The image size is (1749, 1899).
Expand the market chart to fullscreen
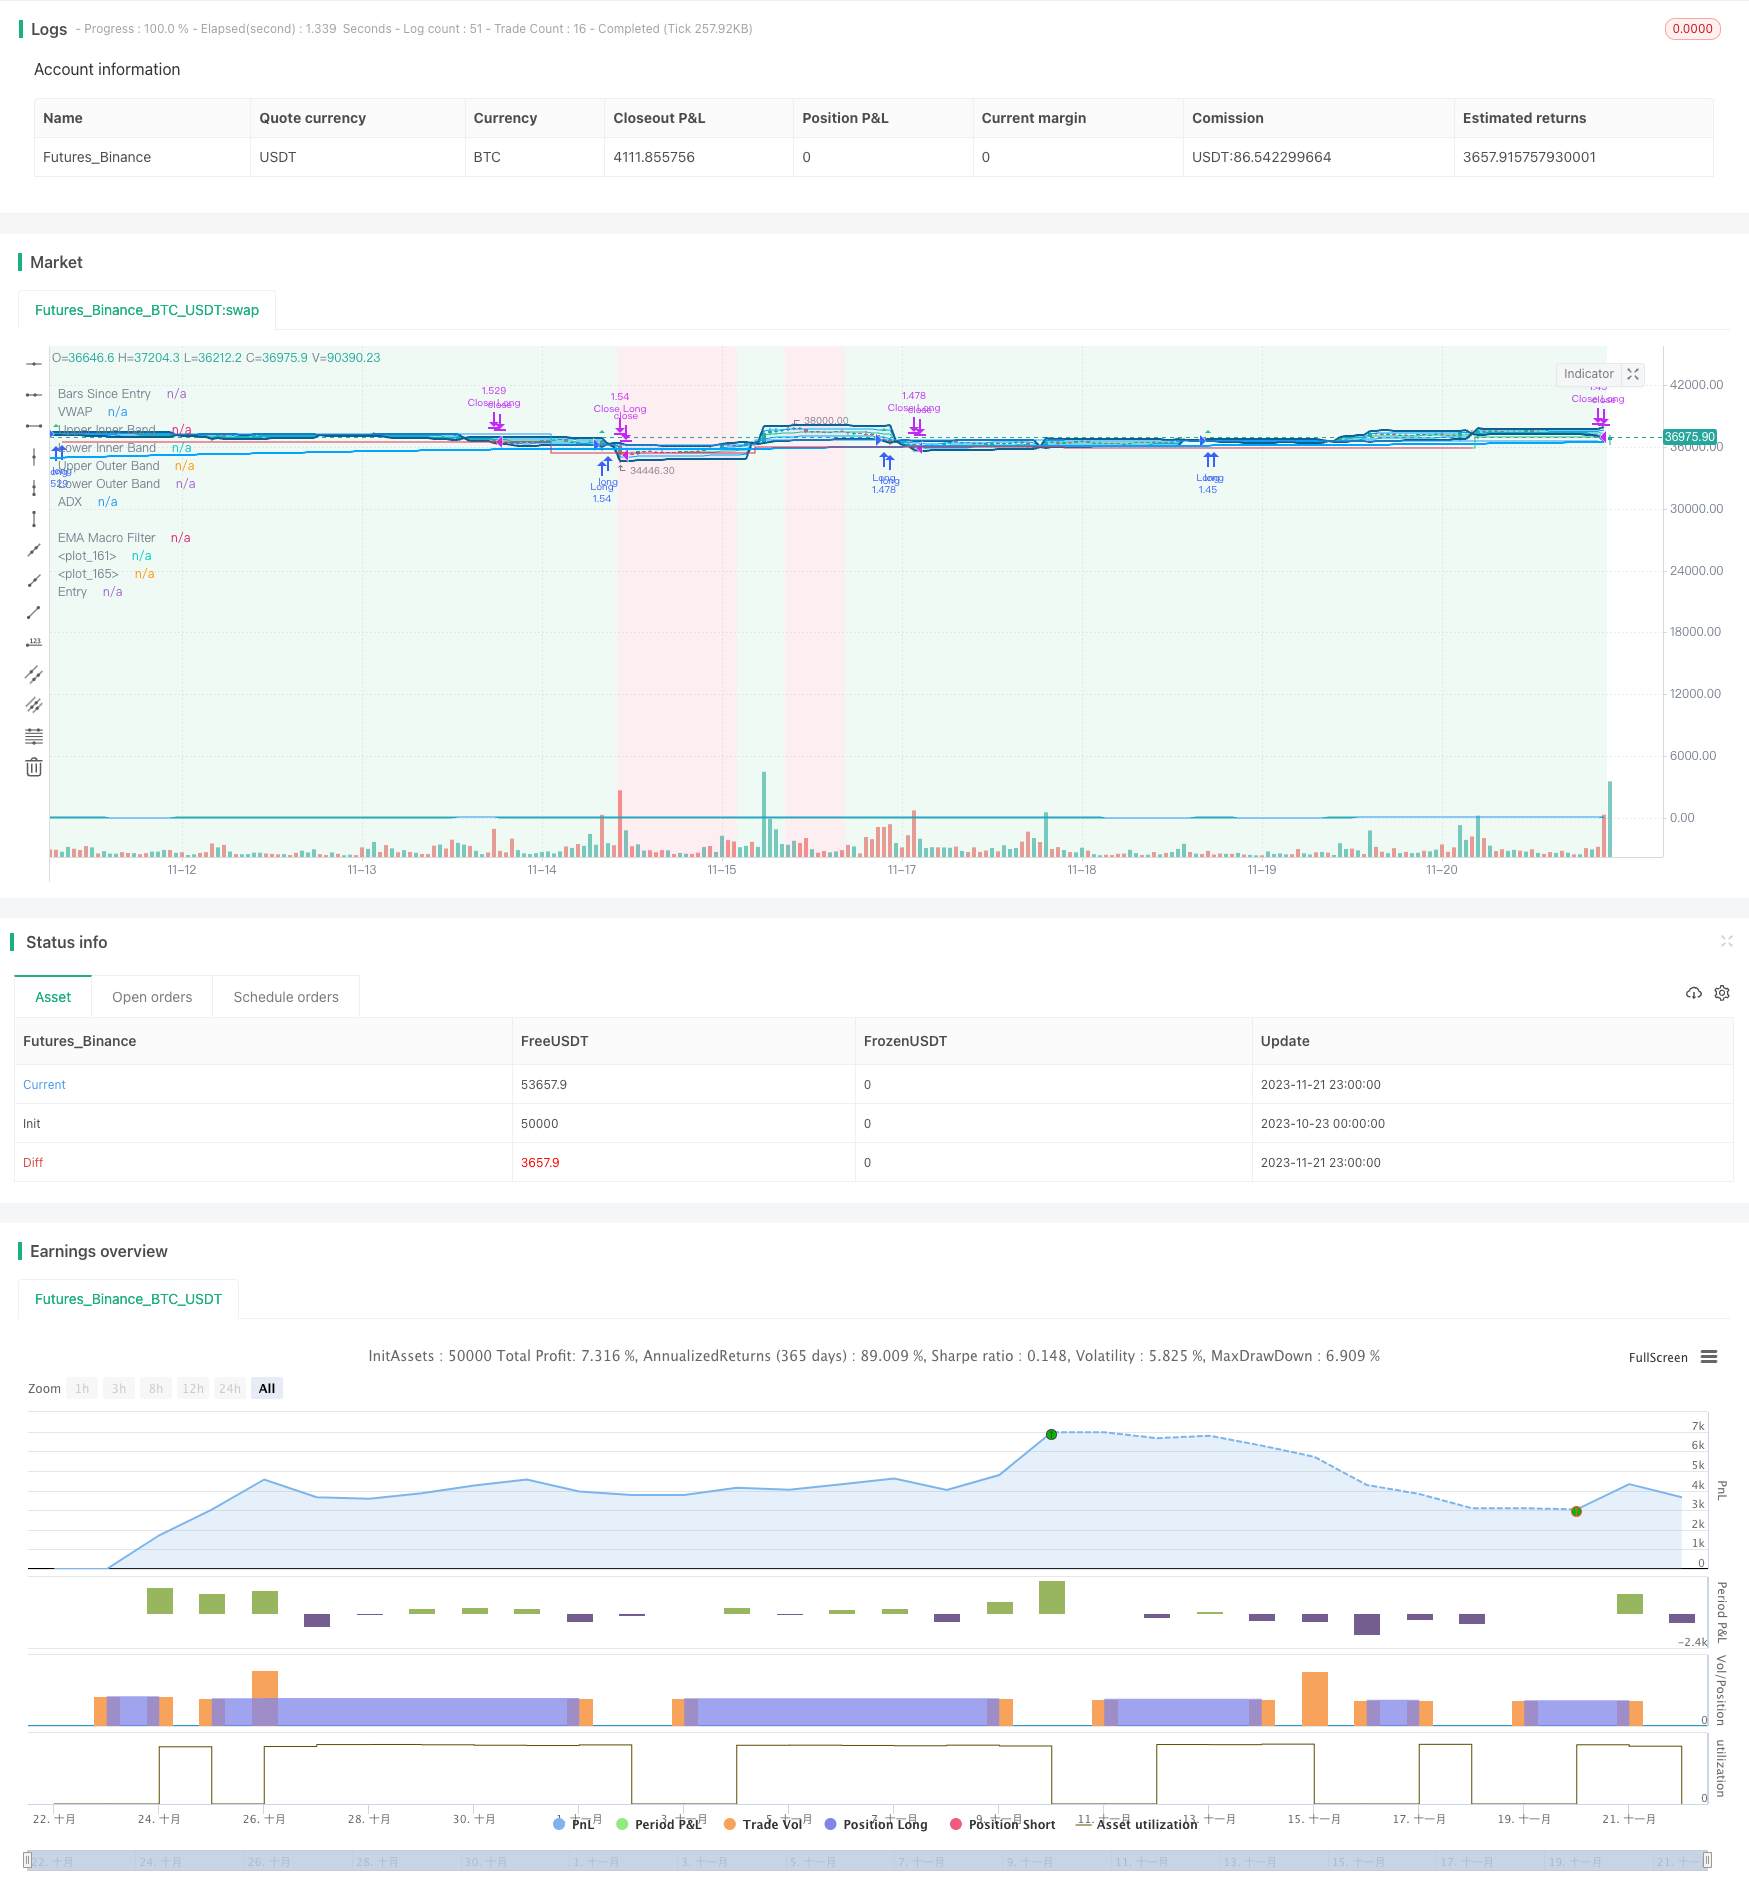coord(1633,374)
